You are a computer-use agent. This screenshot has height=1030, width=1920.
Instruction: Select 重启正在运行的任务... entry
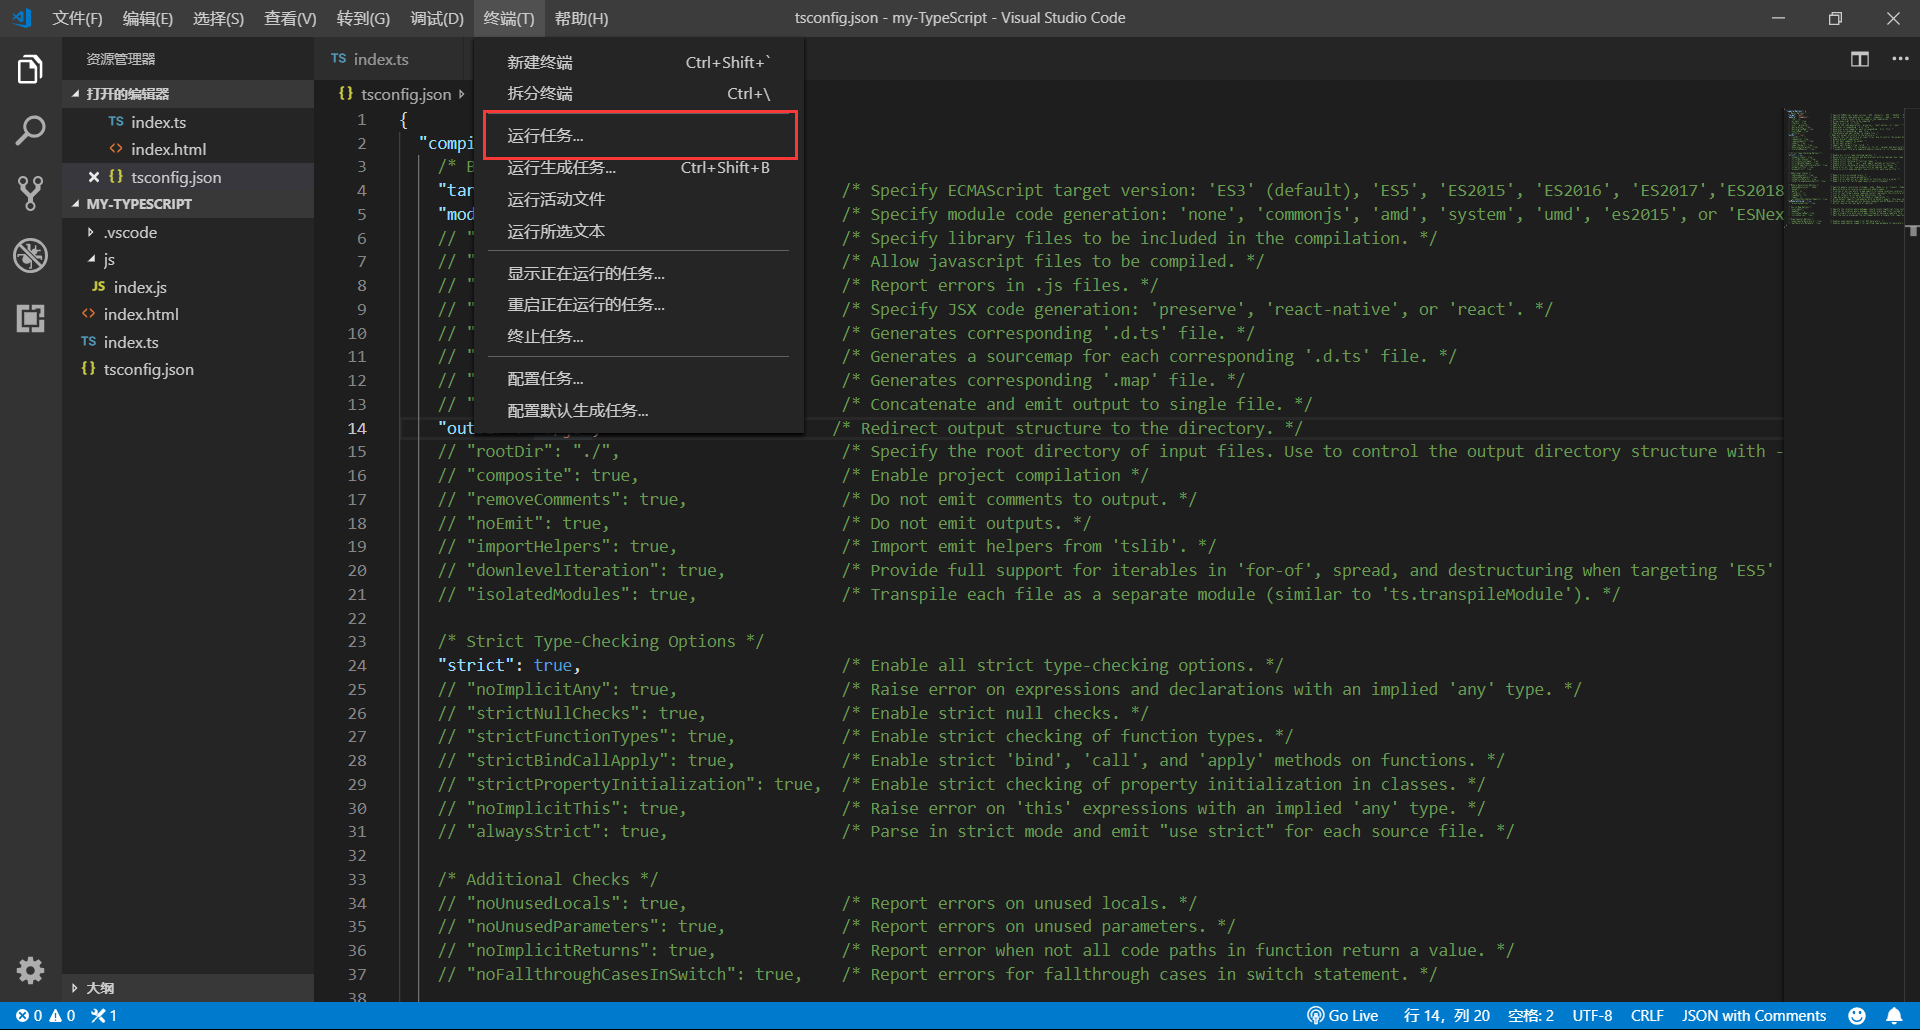pos(639,305)
